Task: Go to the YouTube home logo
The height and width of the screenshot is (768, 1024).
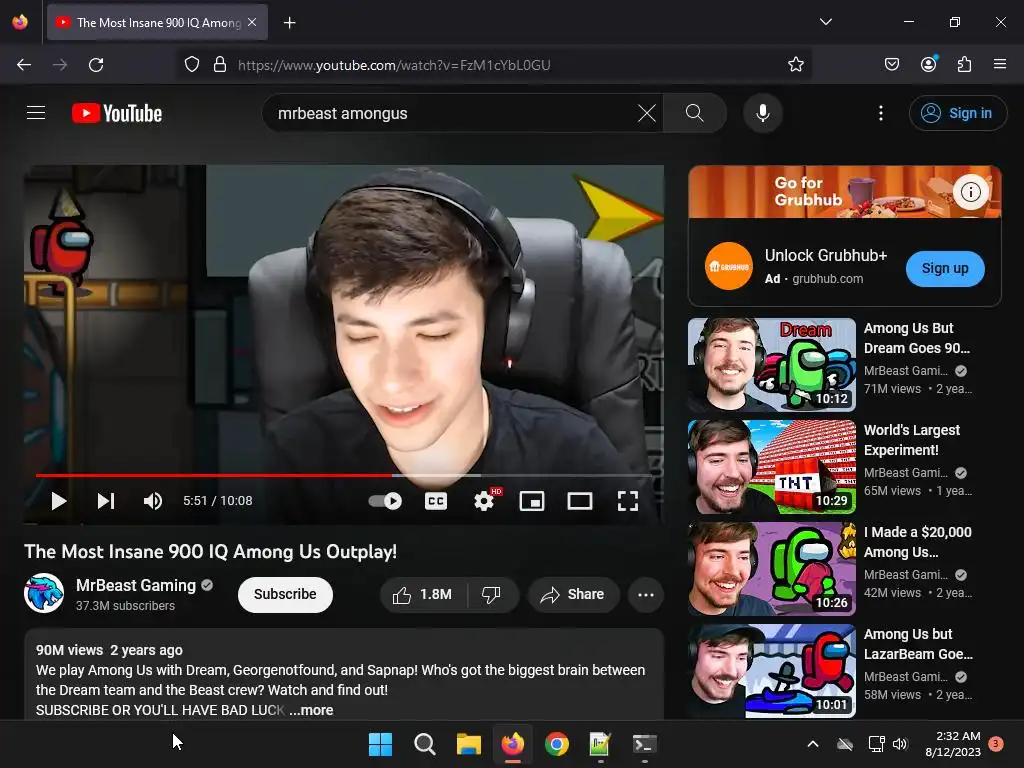Action: tap(117, 113)
